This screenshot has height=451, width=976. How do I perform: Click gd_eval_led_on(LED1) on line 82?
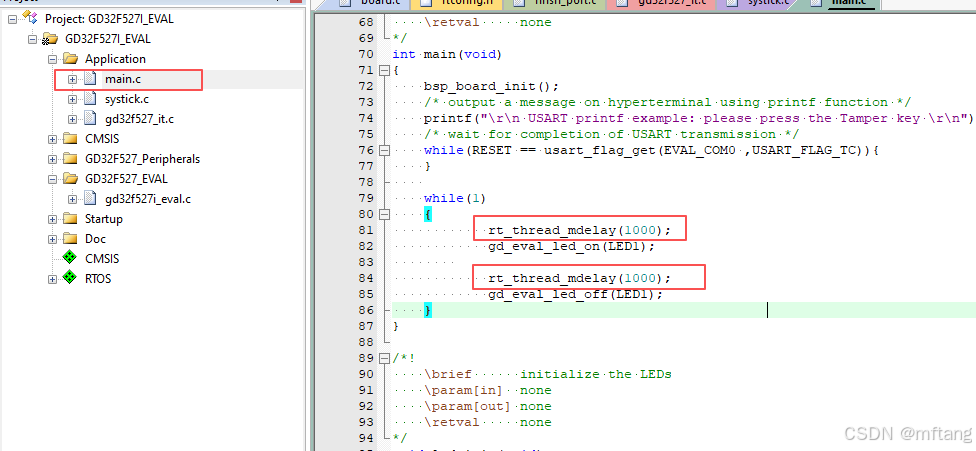pyautogui.click(x=572, y=246)
